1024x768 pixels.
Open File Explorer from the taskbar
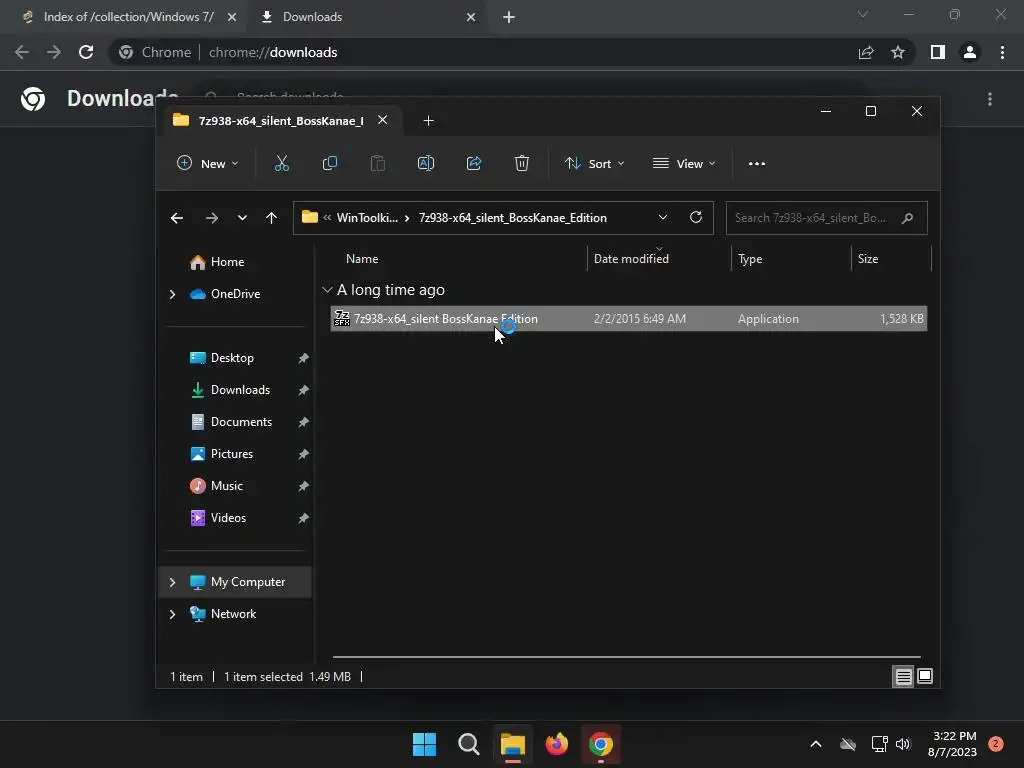click(513, 744)
